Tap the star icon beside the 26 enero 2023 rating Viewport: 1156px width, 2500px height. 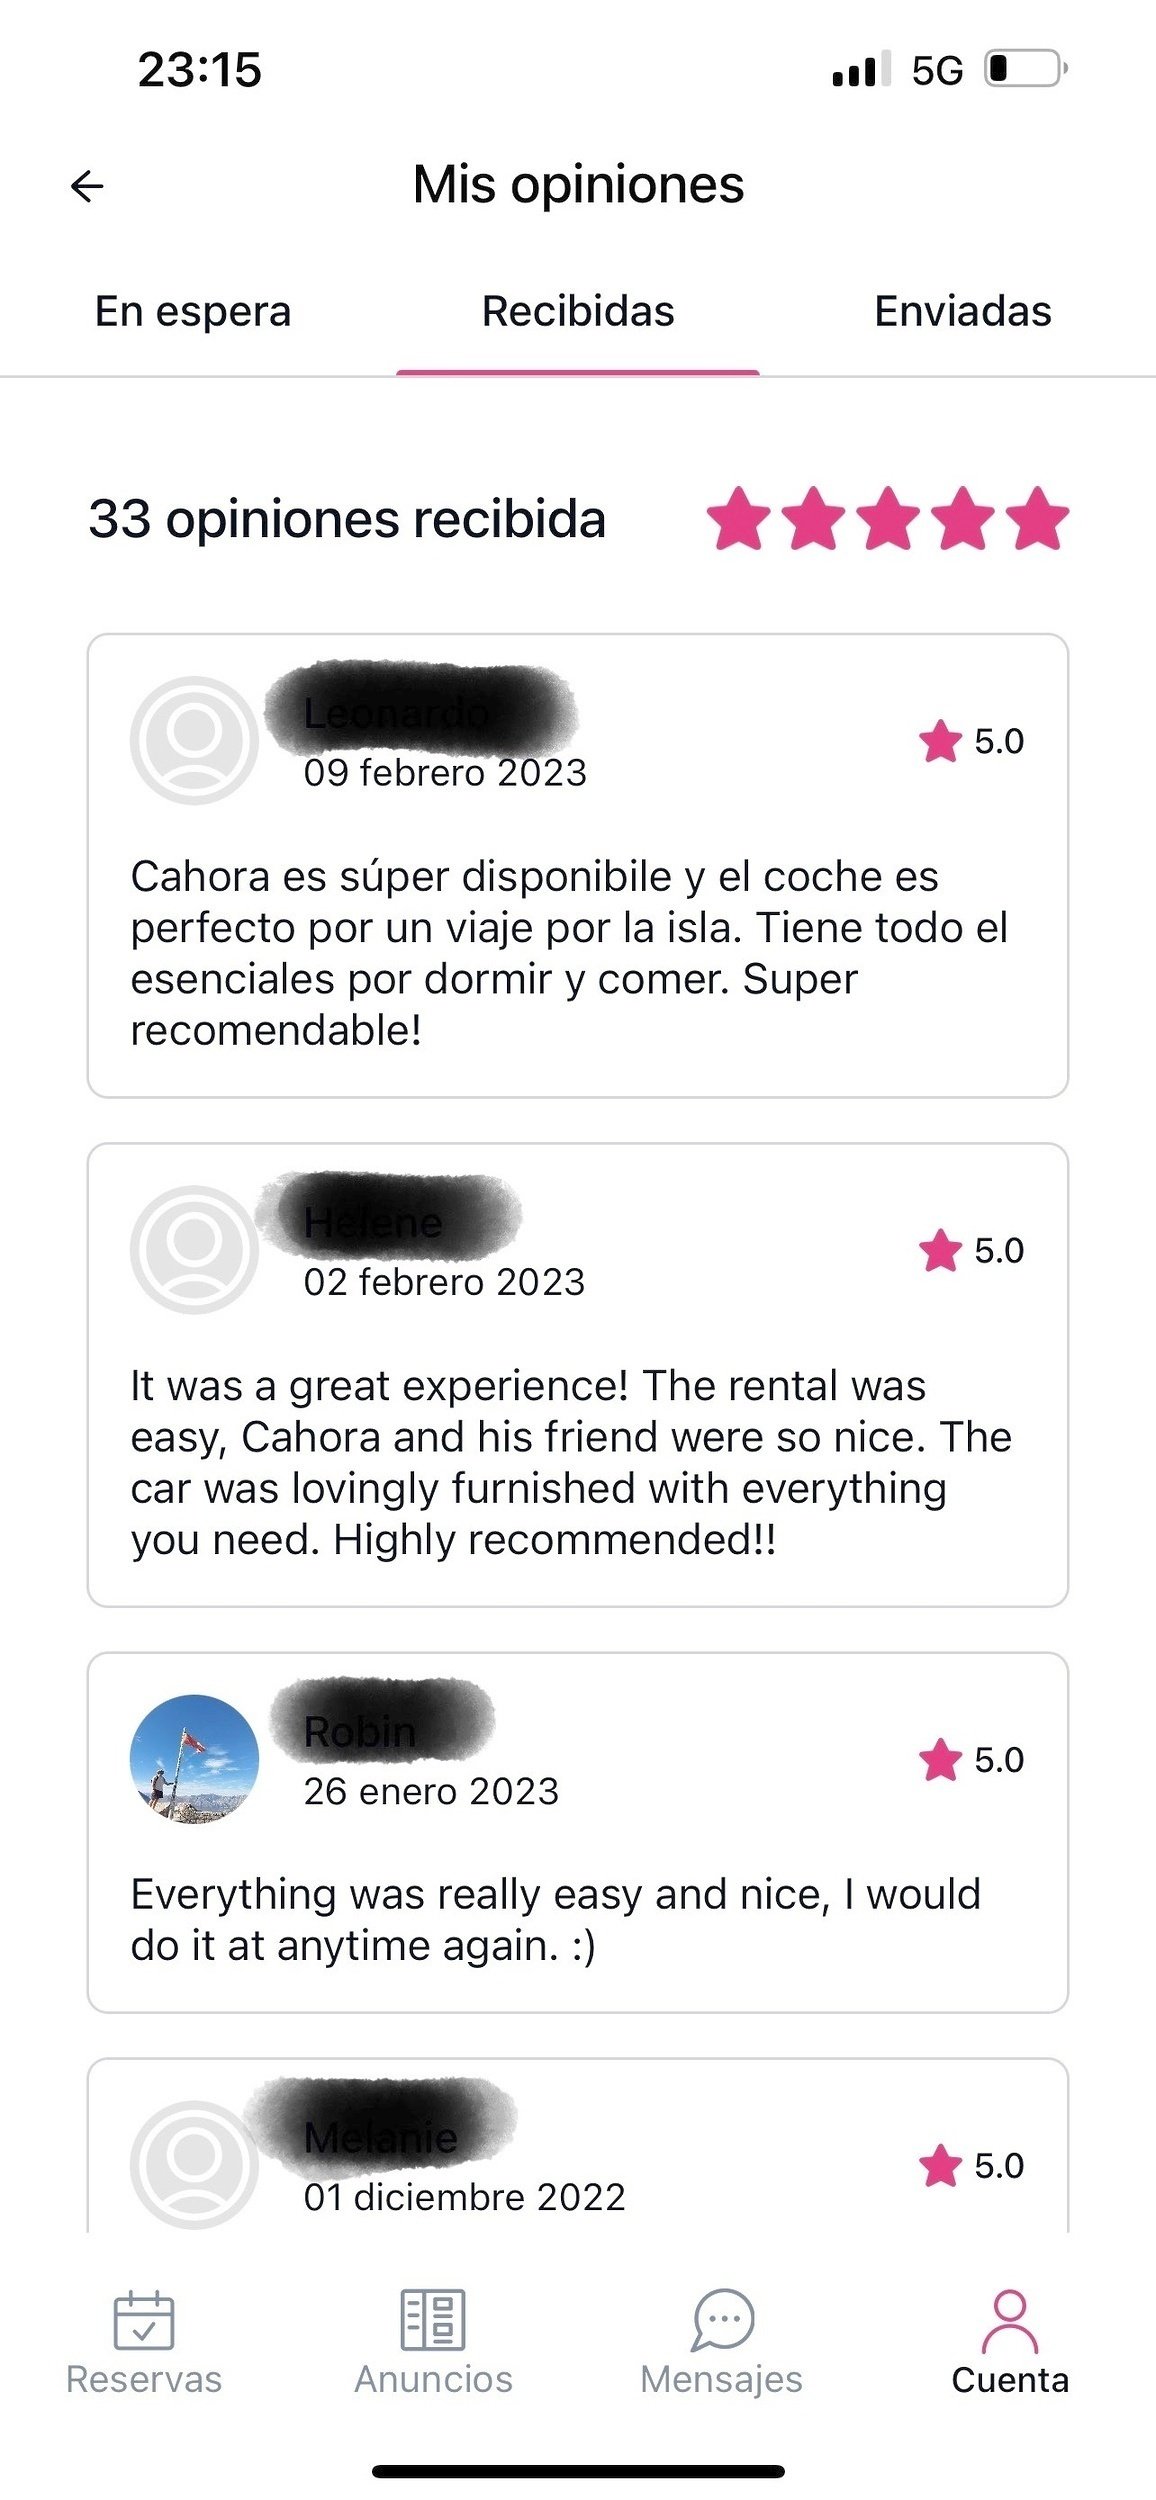[940, 1760]
